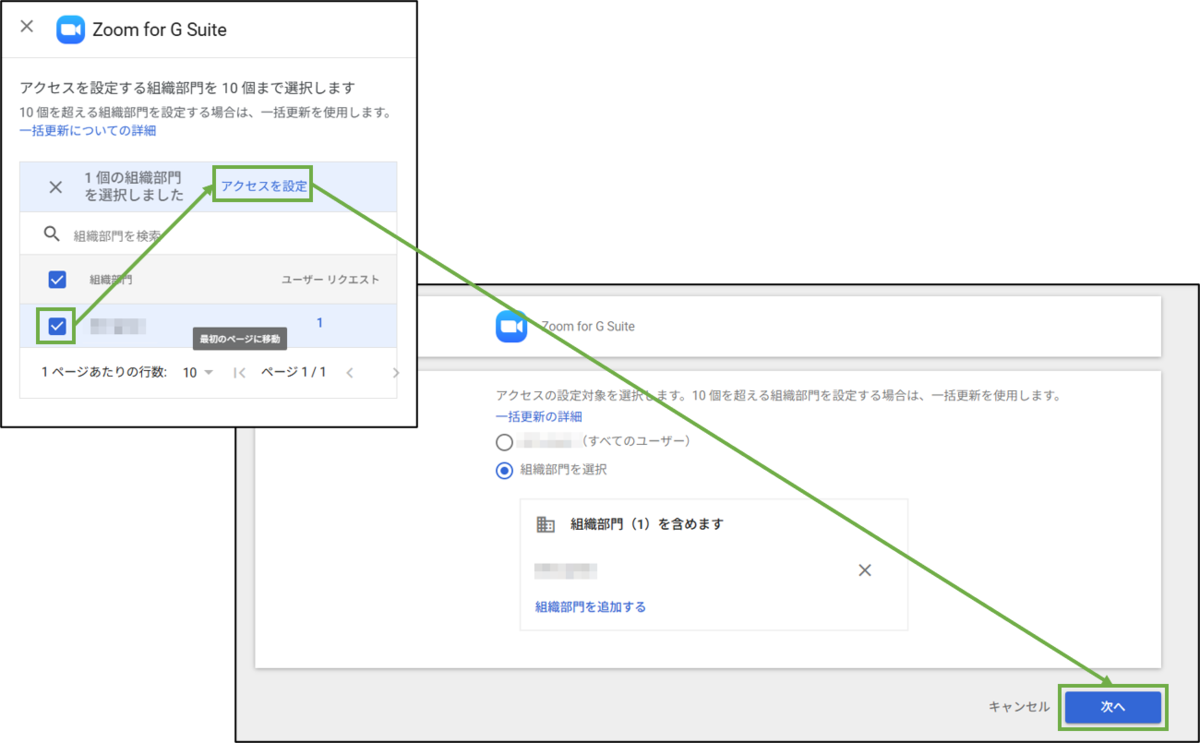The width and height of the screenshot is (1200, 743).
Task: Click the 組織部門（1）を含めます heading
Action: click(647, 524)
